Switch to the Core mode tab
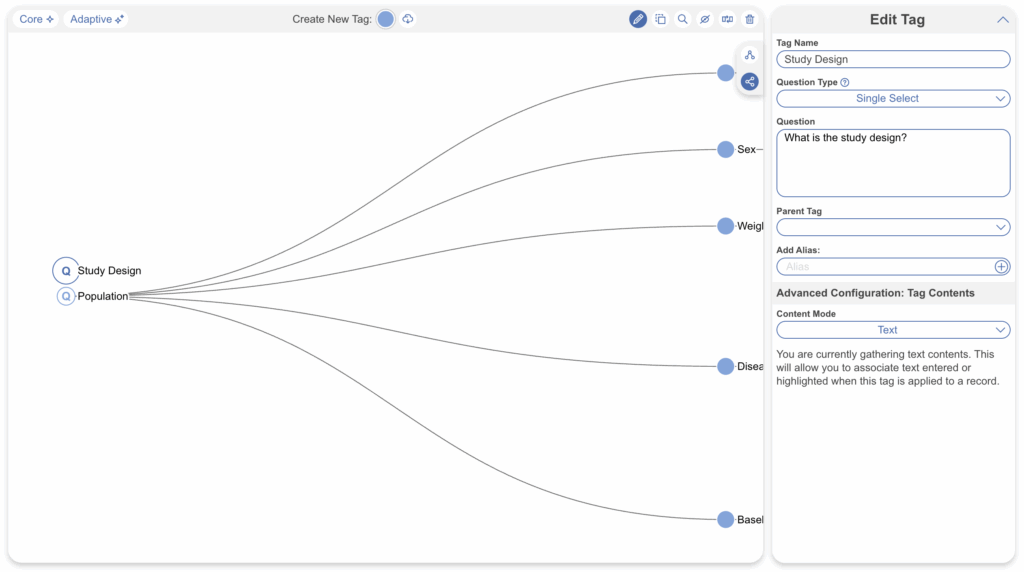This screenshot has width=1024, height=572. tap(37, 19)
